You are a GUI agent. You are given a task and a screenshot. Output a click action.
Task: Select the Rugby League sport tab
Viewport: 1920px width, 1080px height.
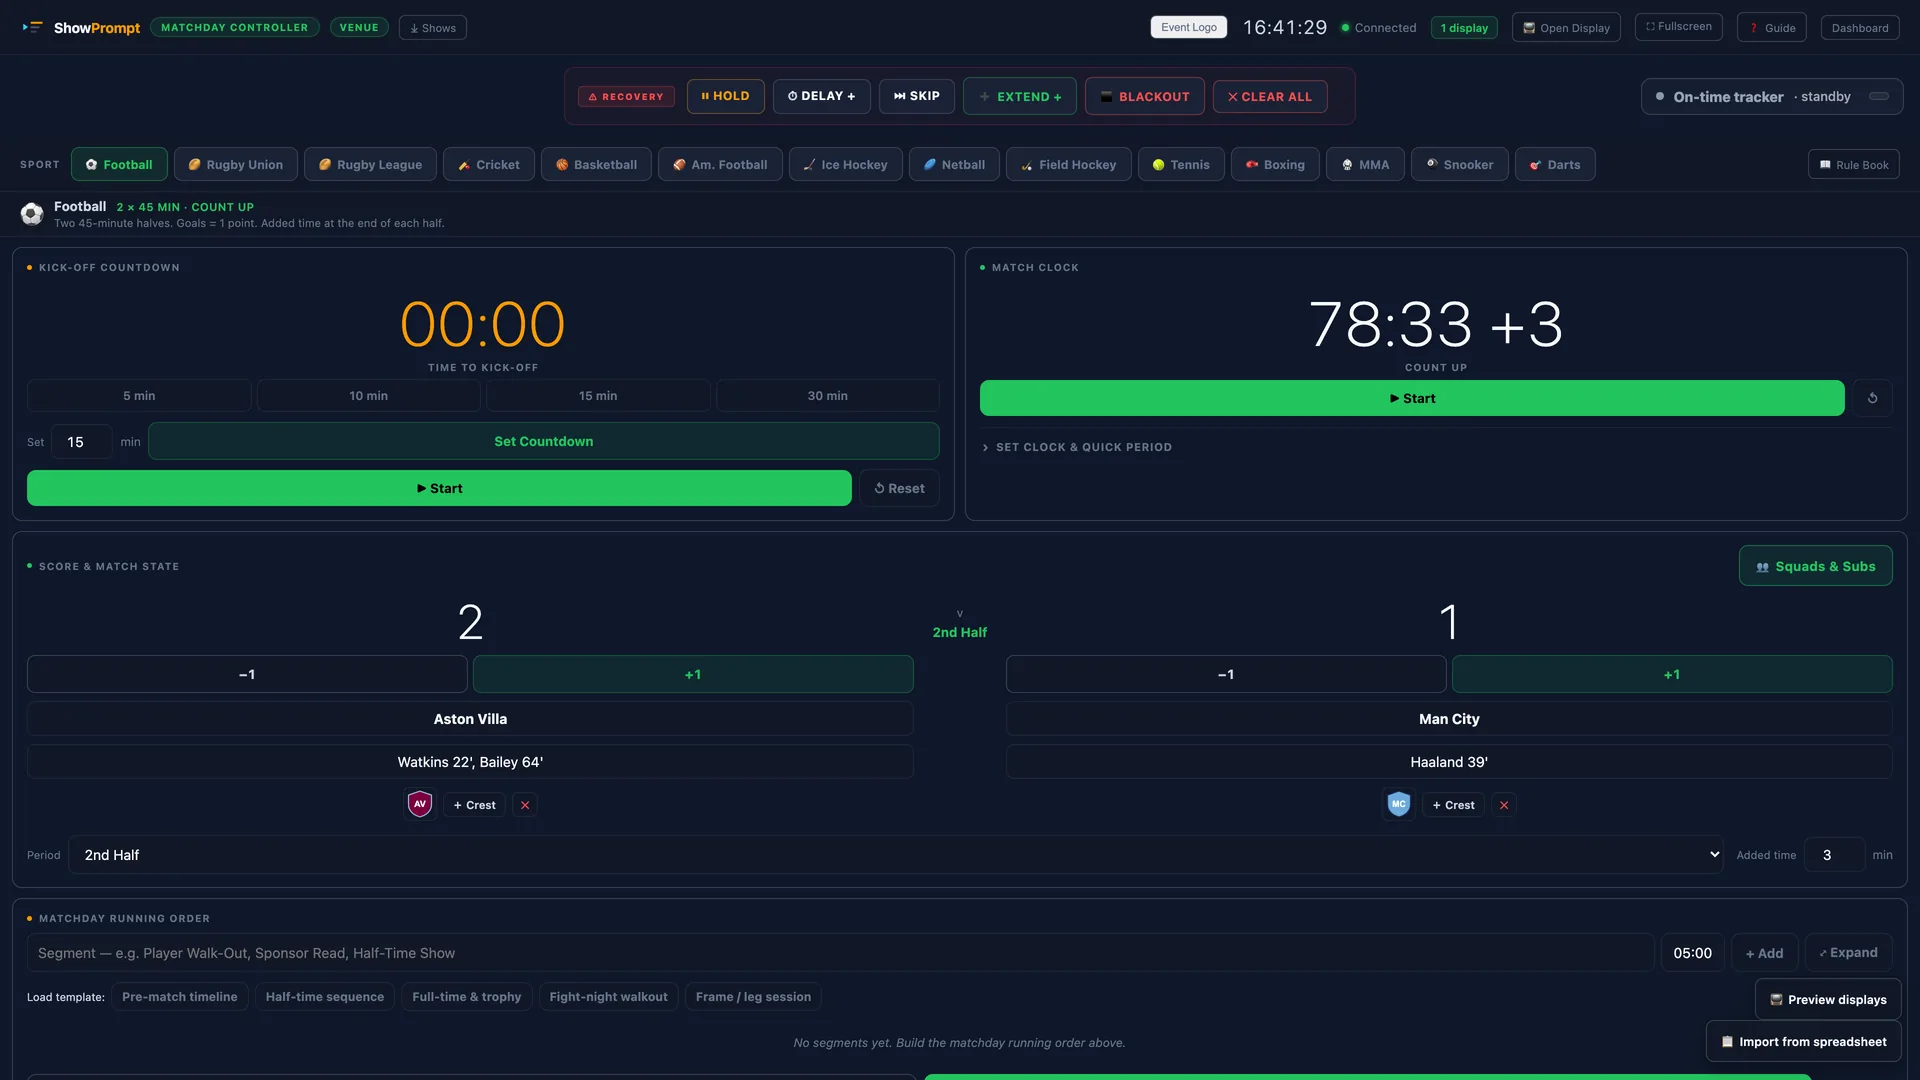[370, 165]
